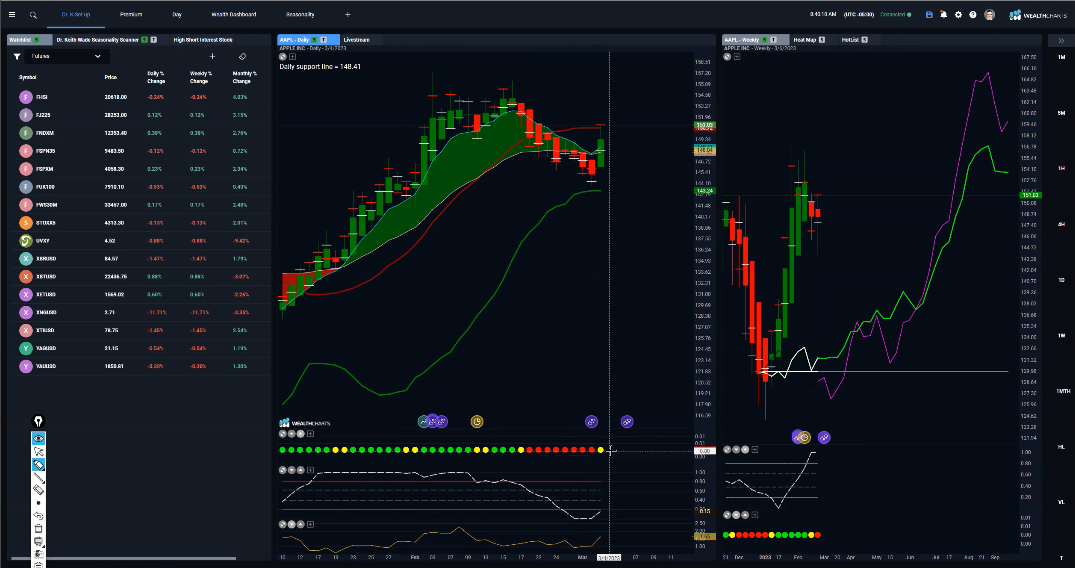The height and width of the screenshot is (568, 1075).
Task: Switch to the Livestream tab
Action: point(357,40)
